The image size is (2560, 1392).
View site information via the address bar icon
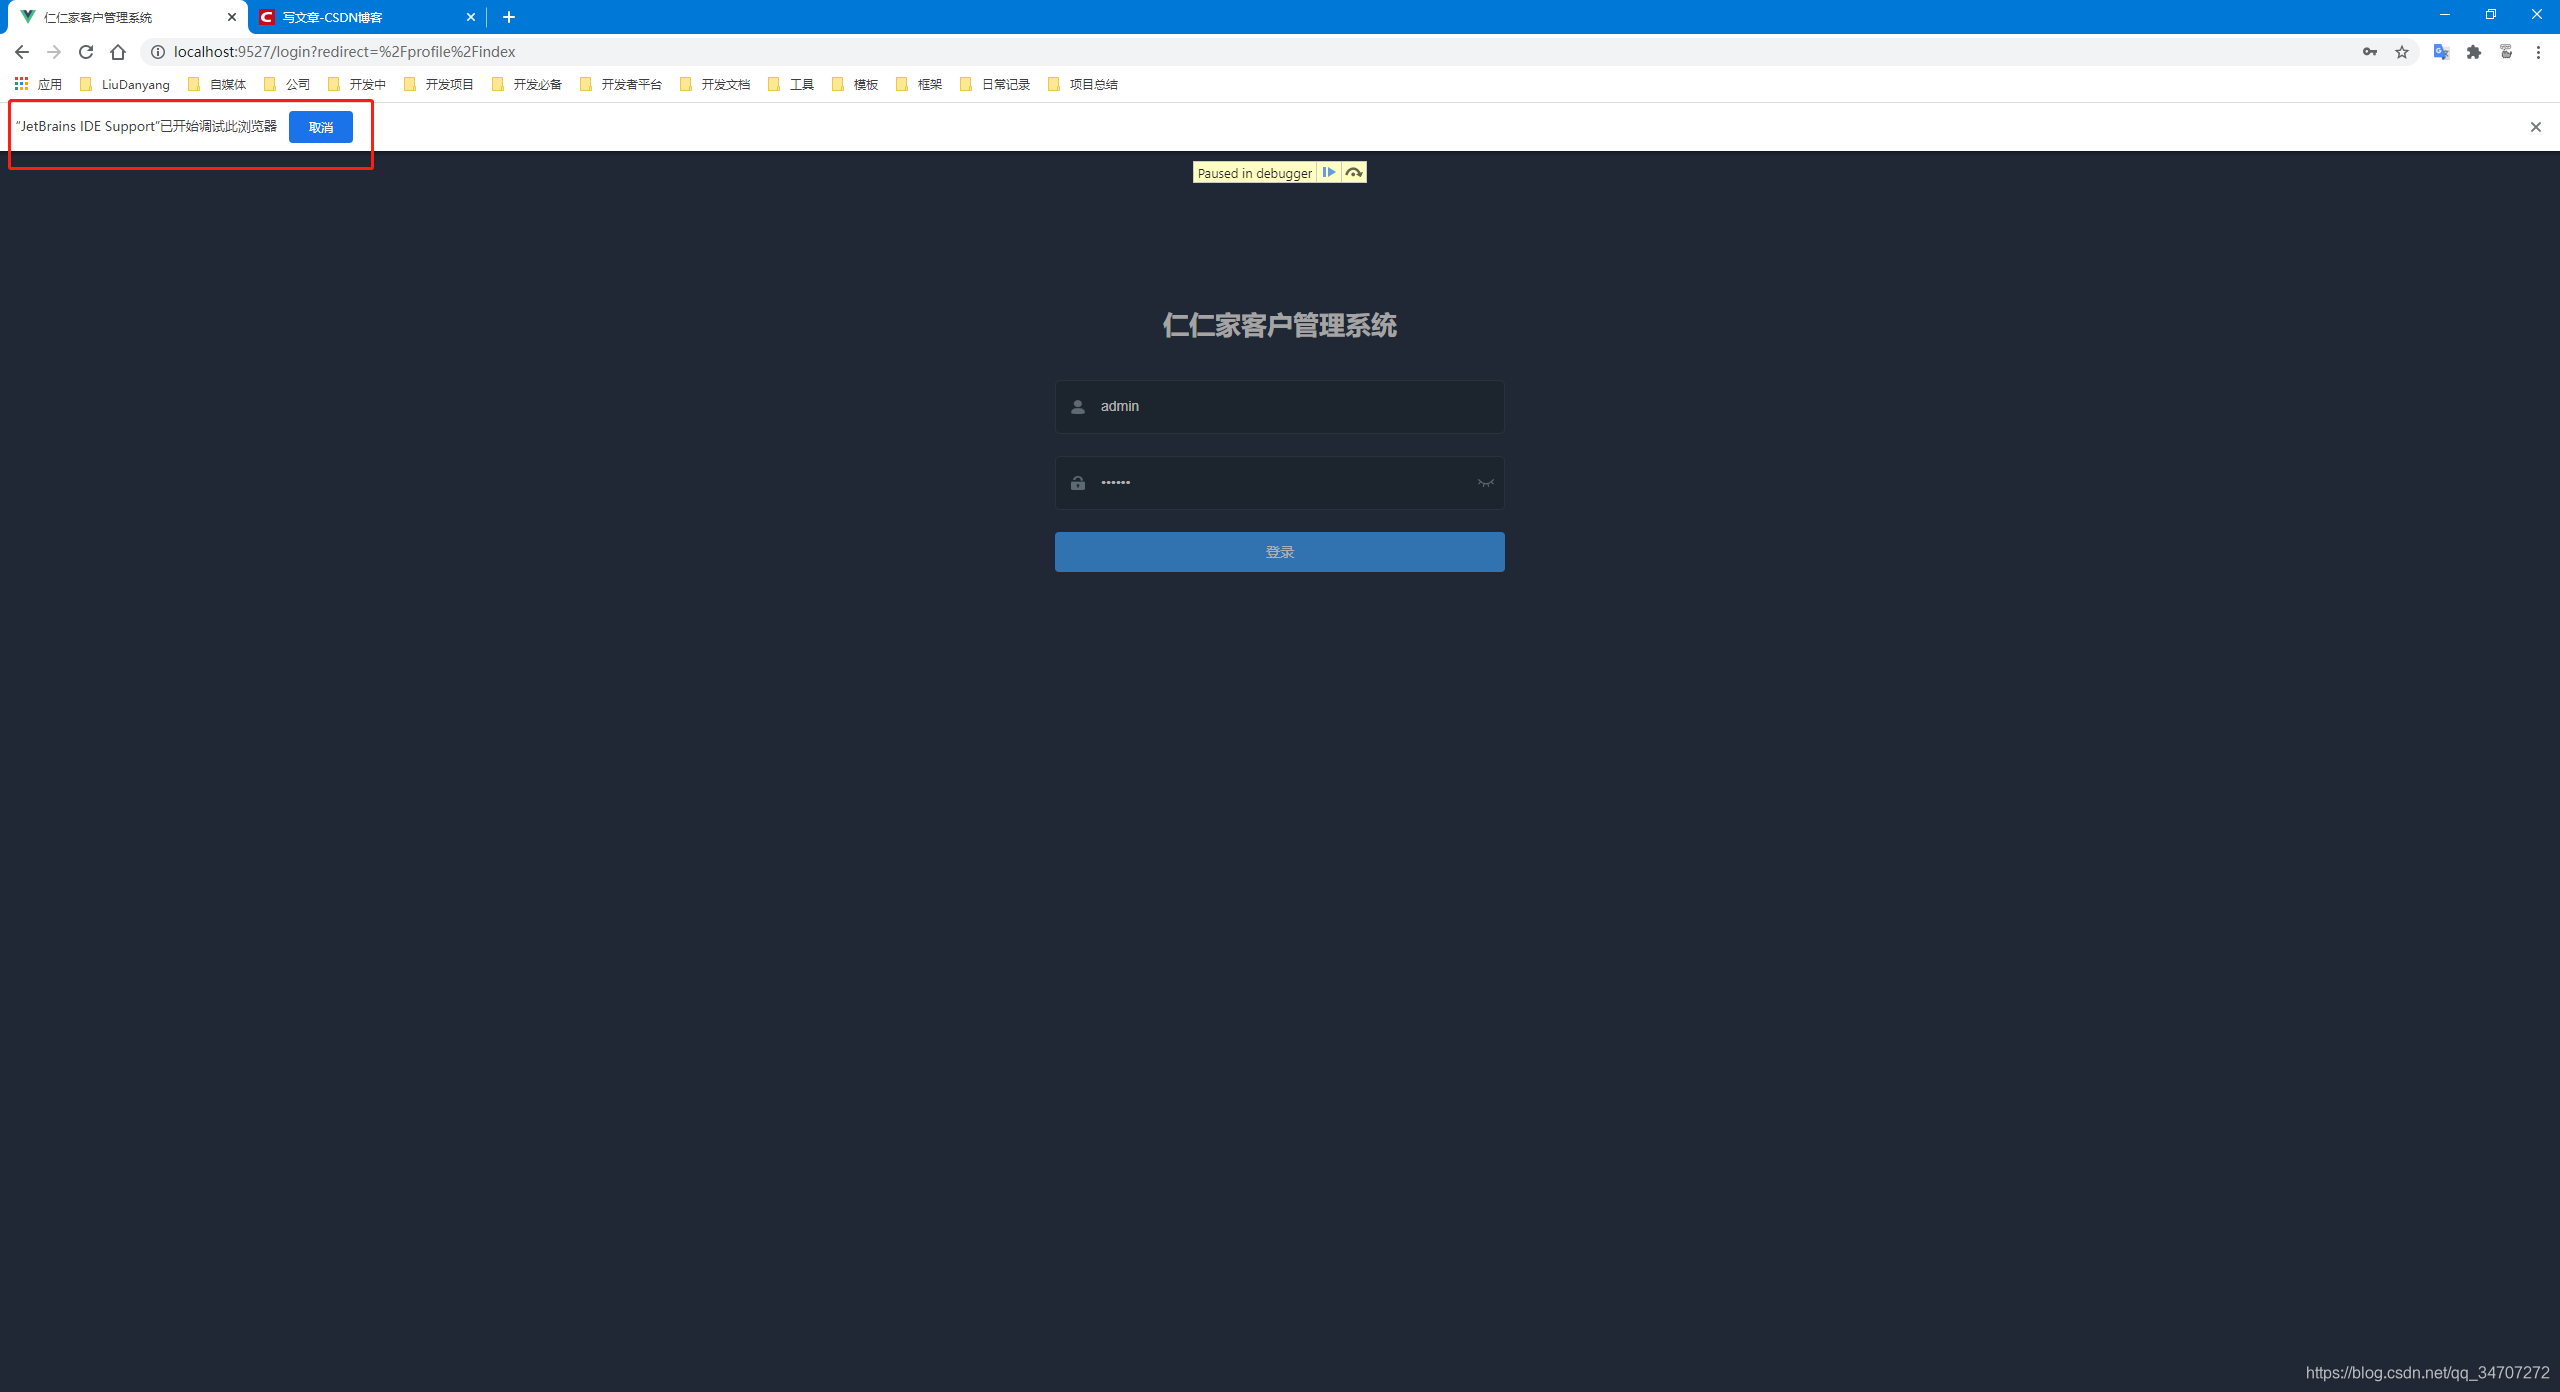pyautogui.click(x=158, y=51)
